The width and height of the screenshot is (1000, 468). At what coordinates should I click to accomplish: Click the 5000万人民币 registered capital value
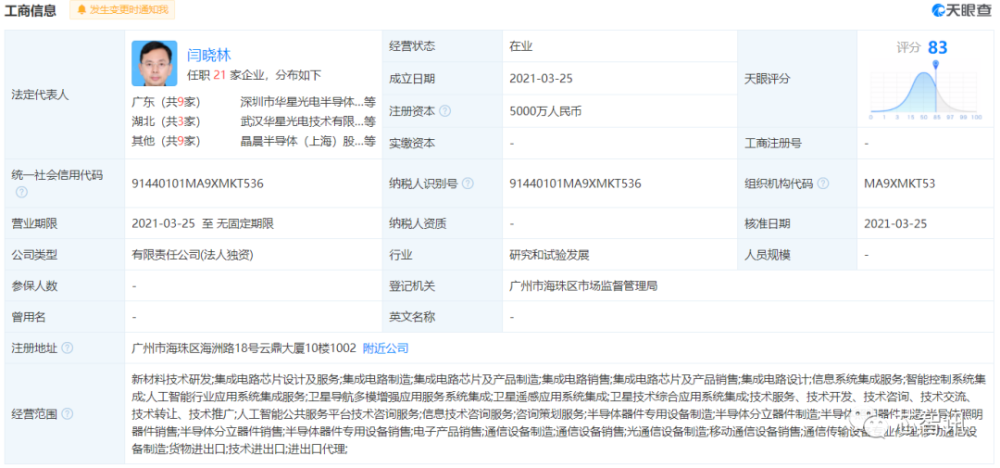pyautogui.click(x=546, y=111)
